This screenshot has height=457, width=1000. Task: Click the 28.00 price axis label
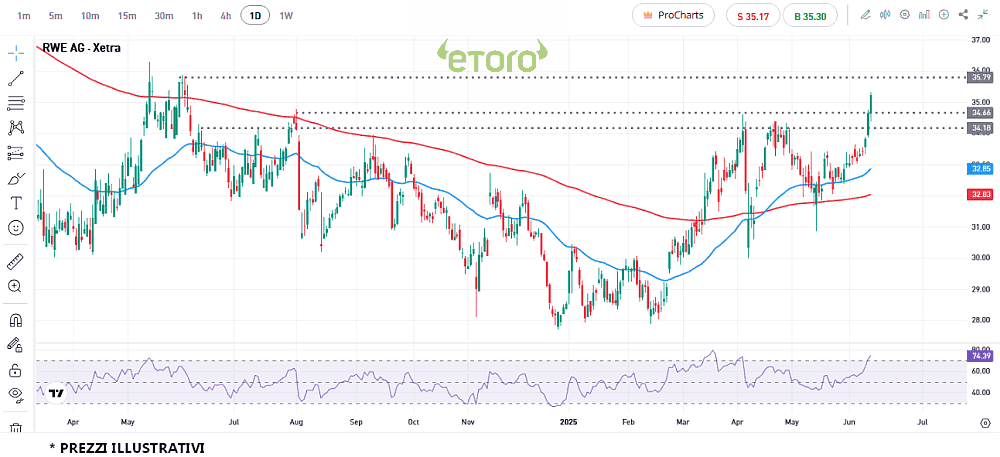[x=979, y=321]
